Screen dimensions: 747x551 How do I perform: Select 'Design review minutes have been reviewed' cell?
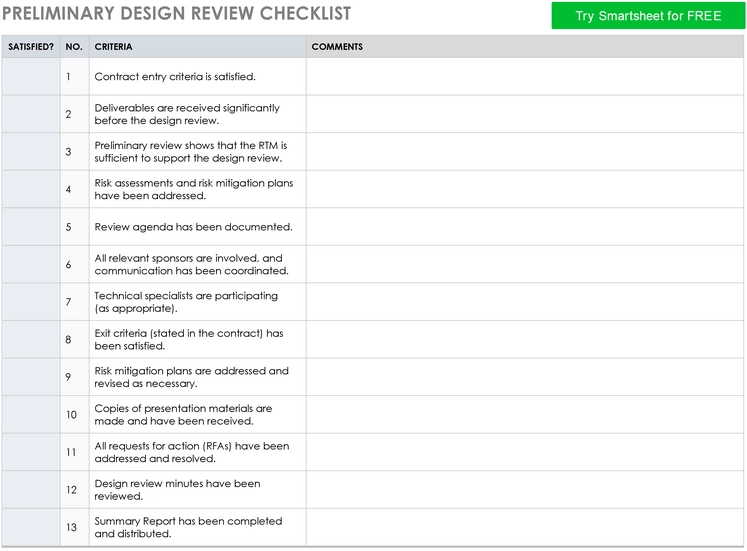point(197,490)
